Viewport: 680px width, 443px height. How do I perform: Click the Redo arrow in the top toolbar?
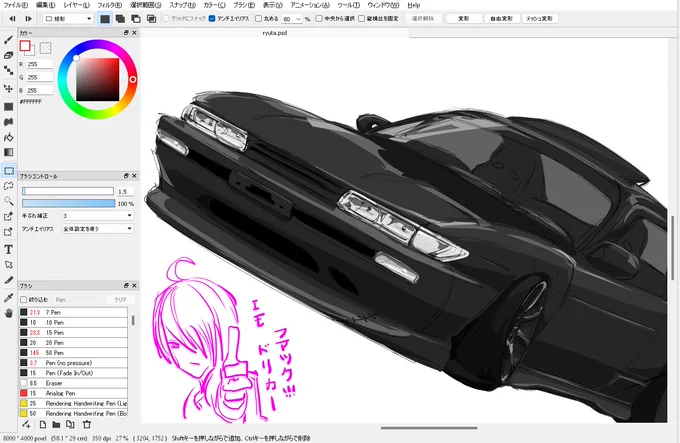coord(28,19)
